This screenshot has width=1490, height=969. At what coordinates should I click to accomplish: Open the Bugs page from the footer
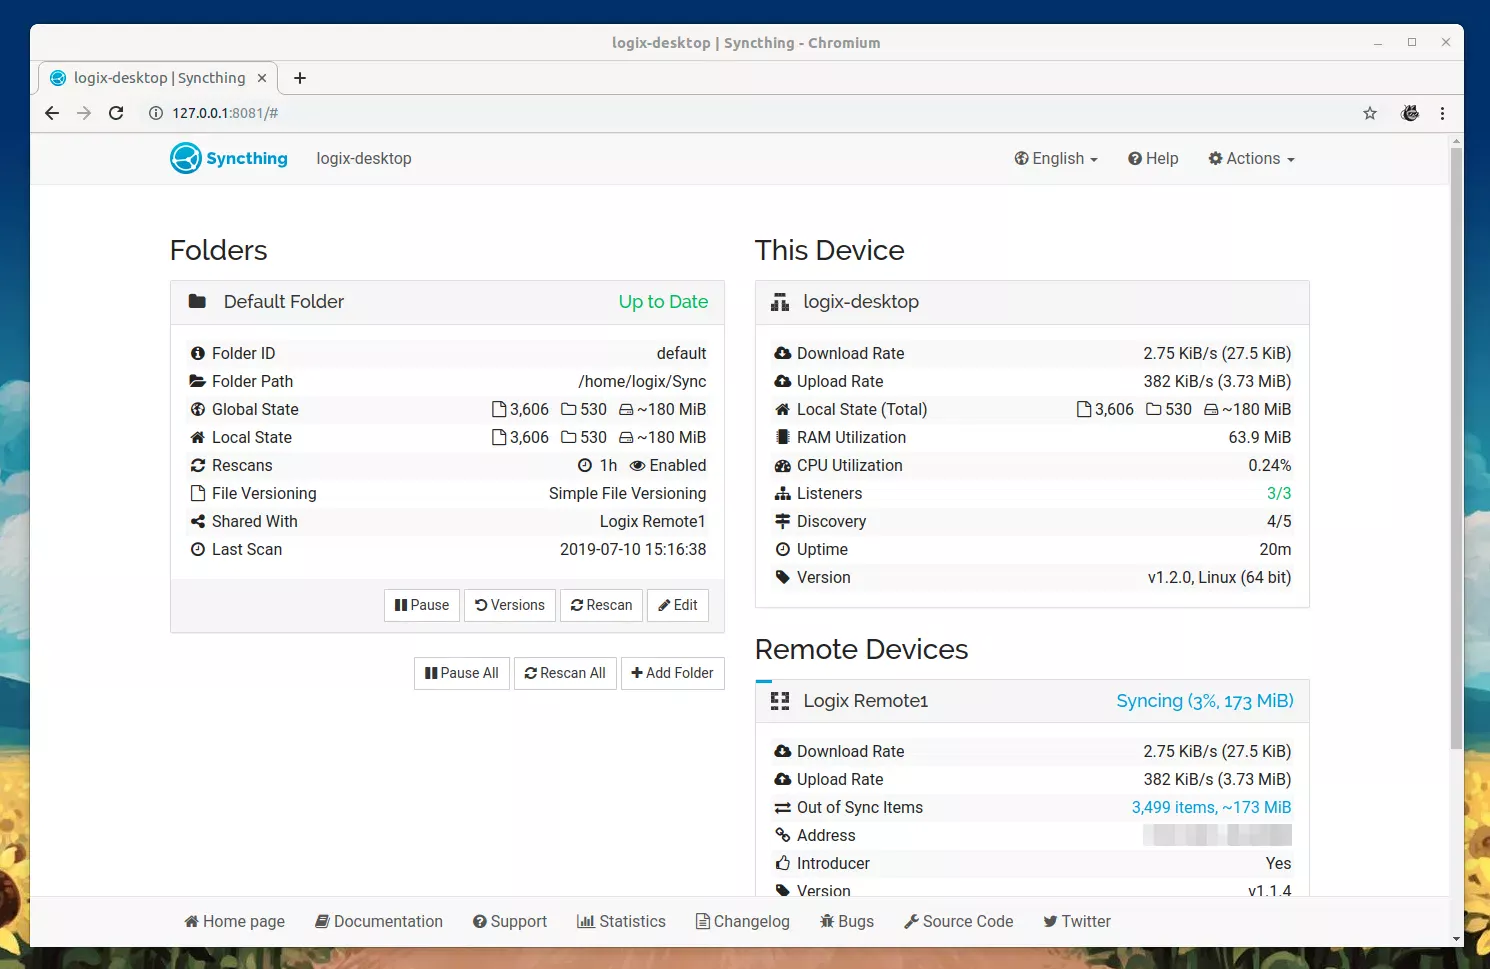coord(847,921)
